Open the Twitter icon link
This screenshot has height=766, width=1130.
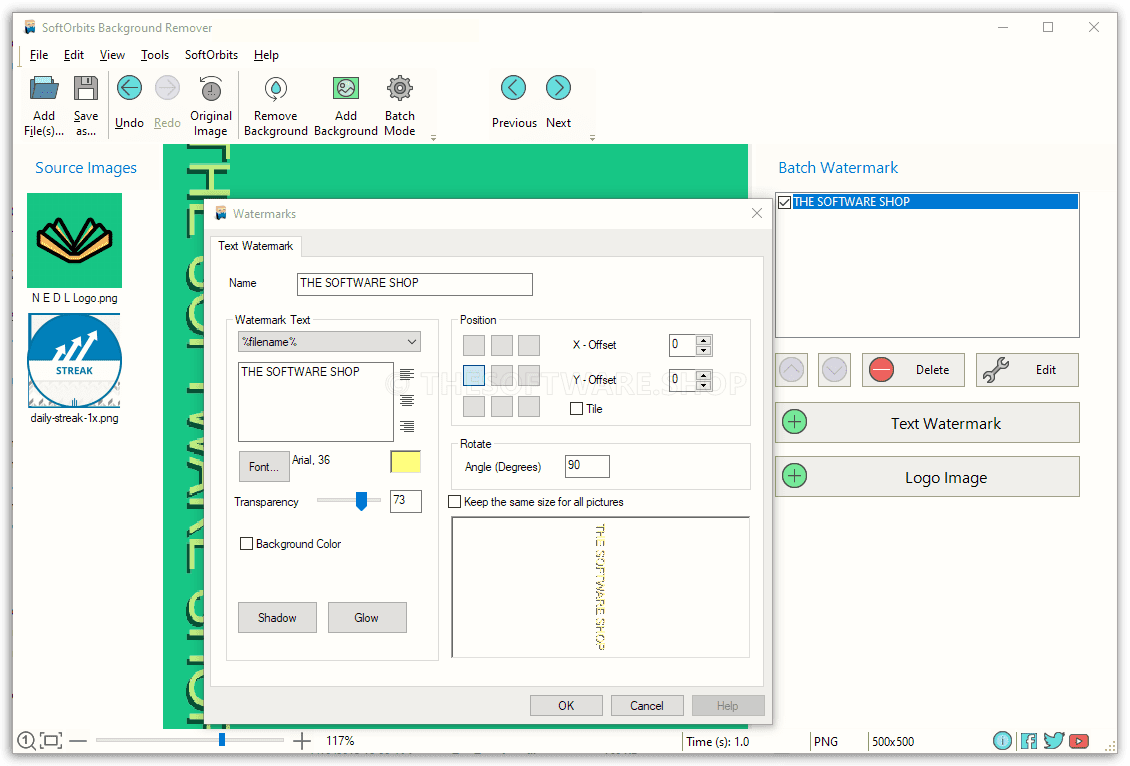click(x=1054, y=741)
